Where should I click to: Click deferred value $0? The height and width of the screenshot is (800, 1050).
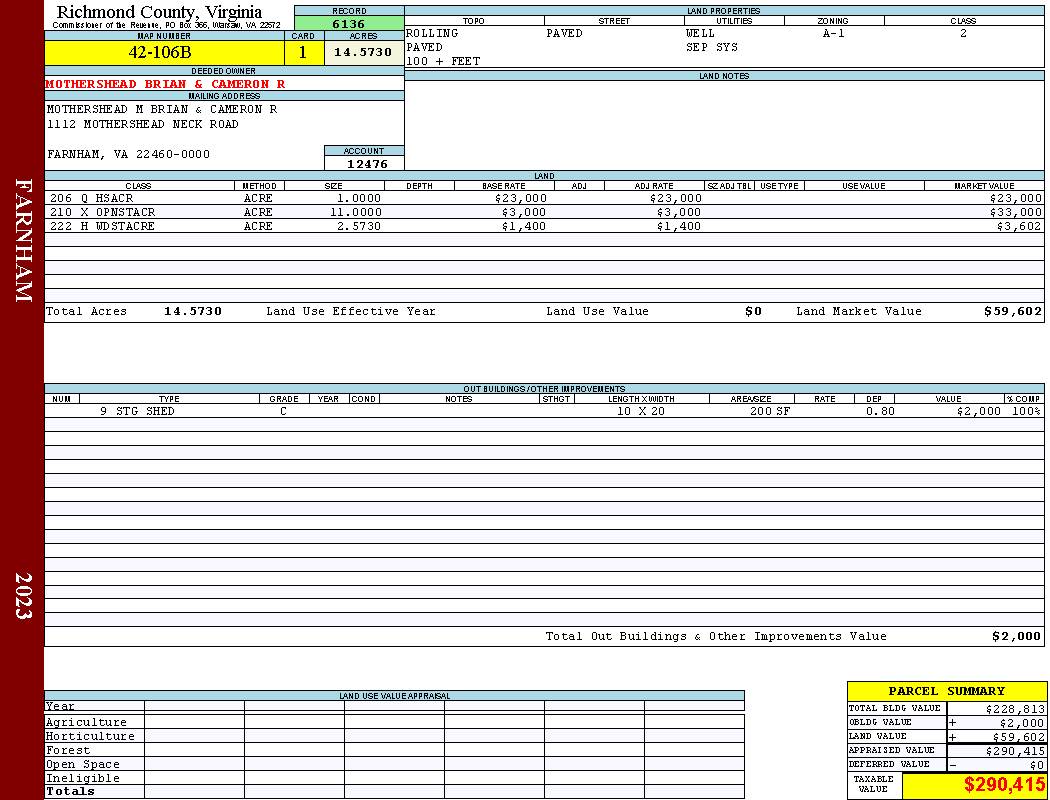click(x=1037, y=765)
